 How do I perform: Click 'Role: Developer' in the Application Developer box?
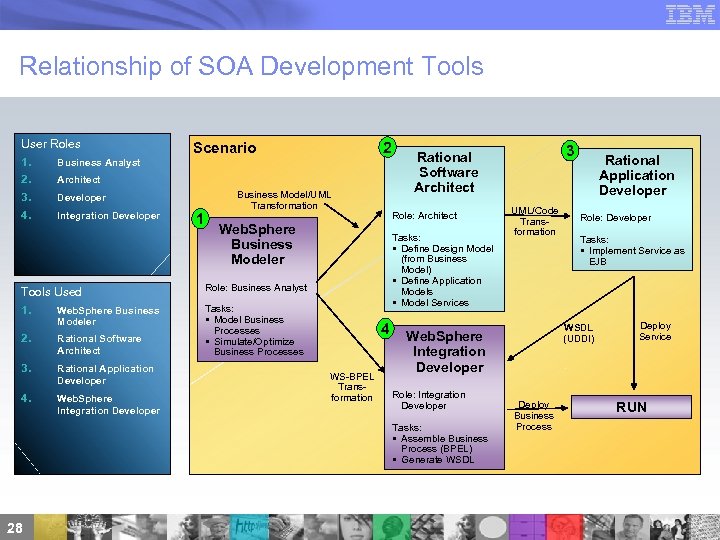(615, 218)
